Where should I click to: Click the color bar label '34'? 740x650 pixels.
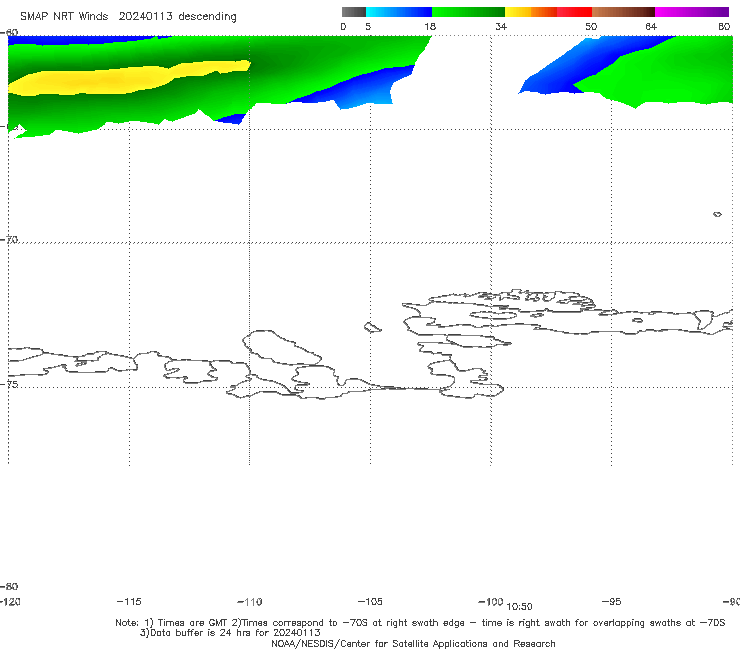coord(501,26)
